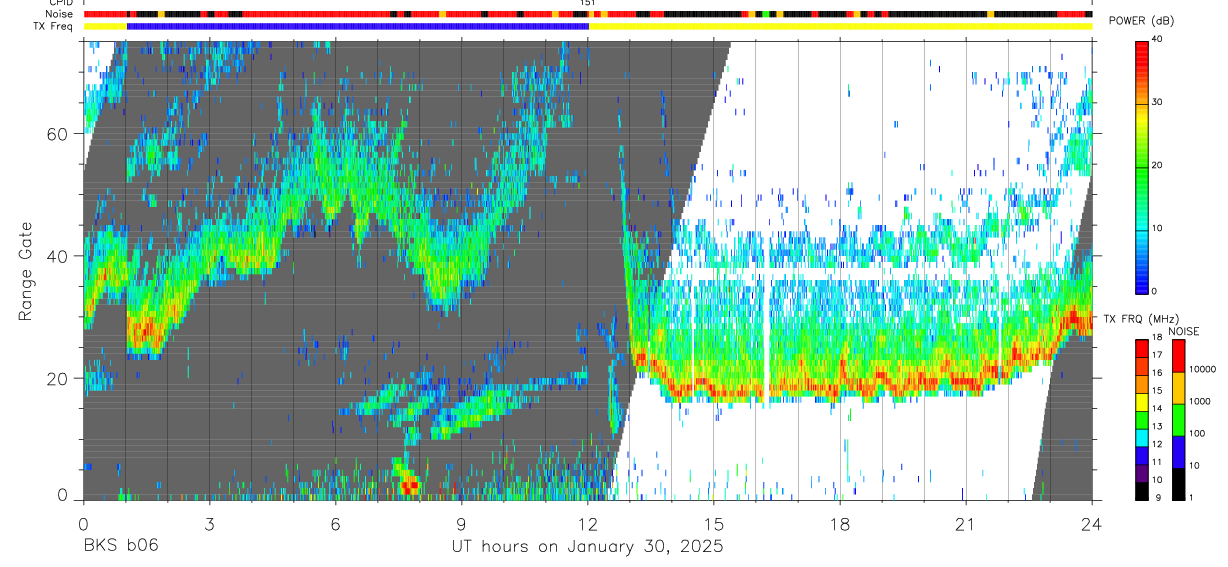
Task: Click the Noise color strip above the plot
Action: [588, 14]
